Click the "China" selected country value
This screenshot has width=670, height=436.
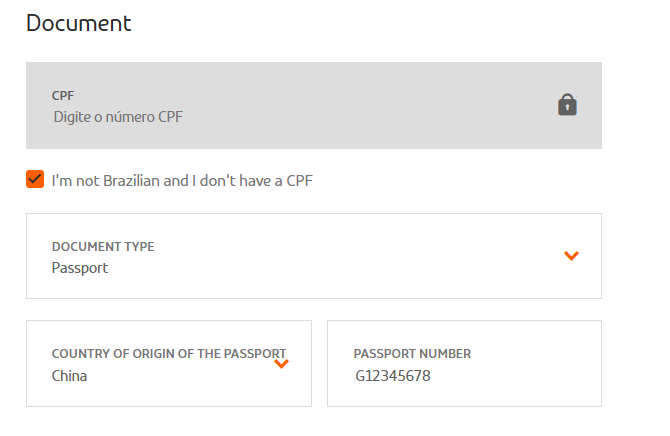(x=69, y=376)
